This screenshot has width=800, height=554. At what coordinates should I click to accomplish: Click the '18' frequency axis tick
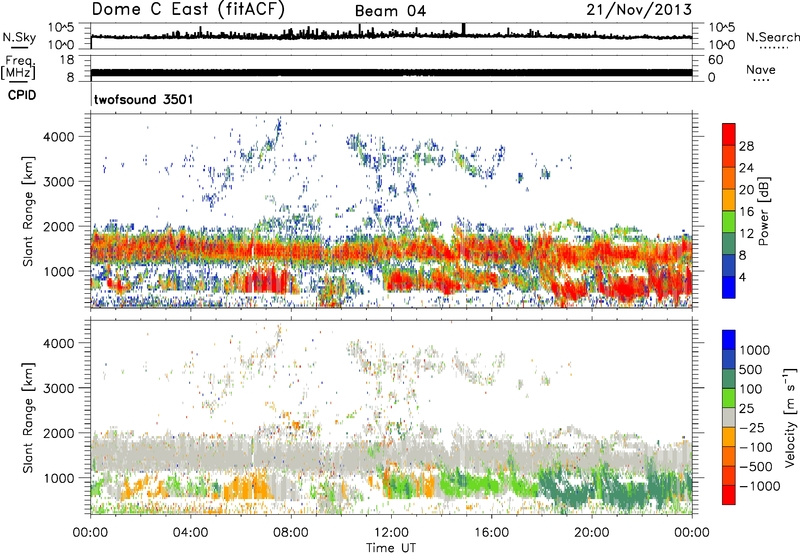click(67, 60)
